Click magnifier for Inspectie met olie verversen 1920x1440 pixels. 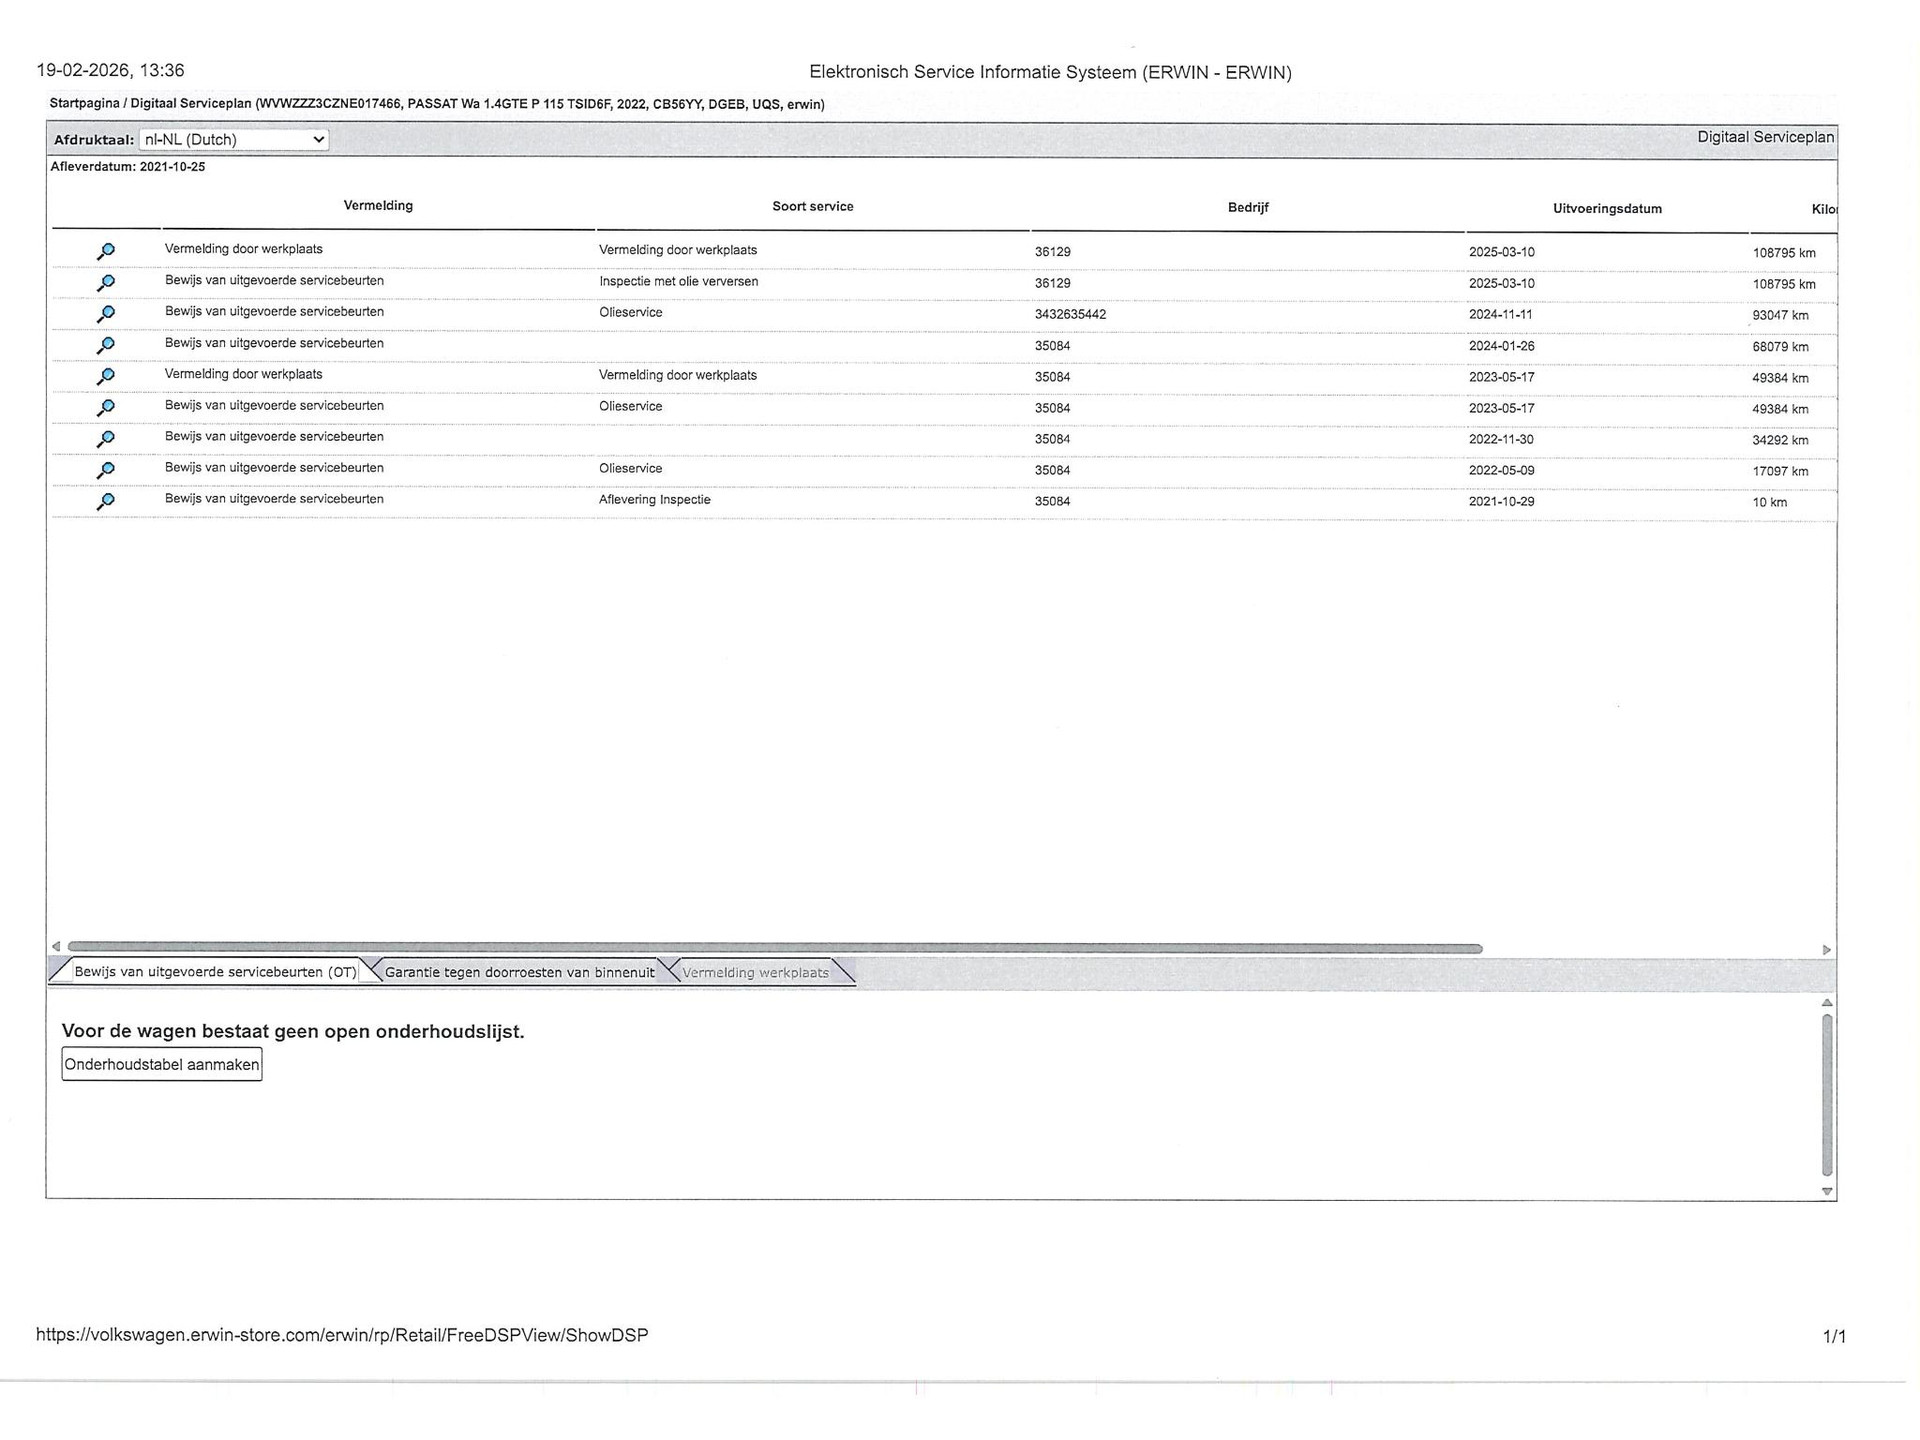(105, 283)
